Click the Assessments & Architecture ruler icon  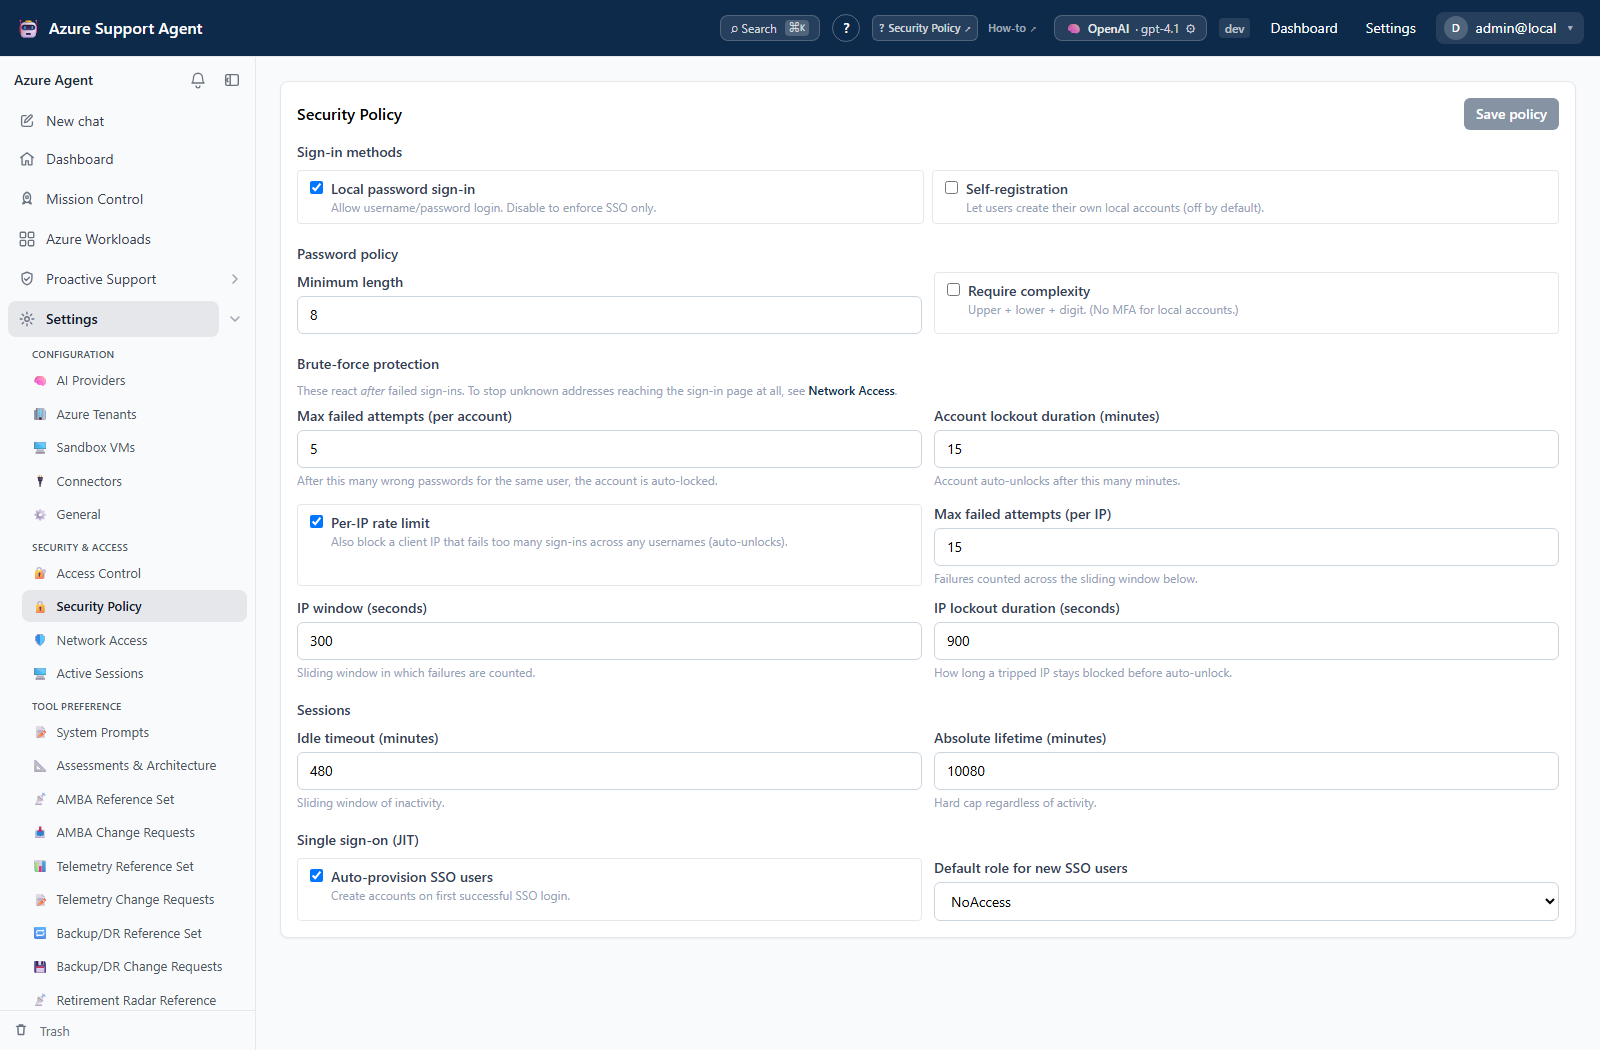(40, 766)
